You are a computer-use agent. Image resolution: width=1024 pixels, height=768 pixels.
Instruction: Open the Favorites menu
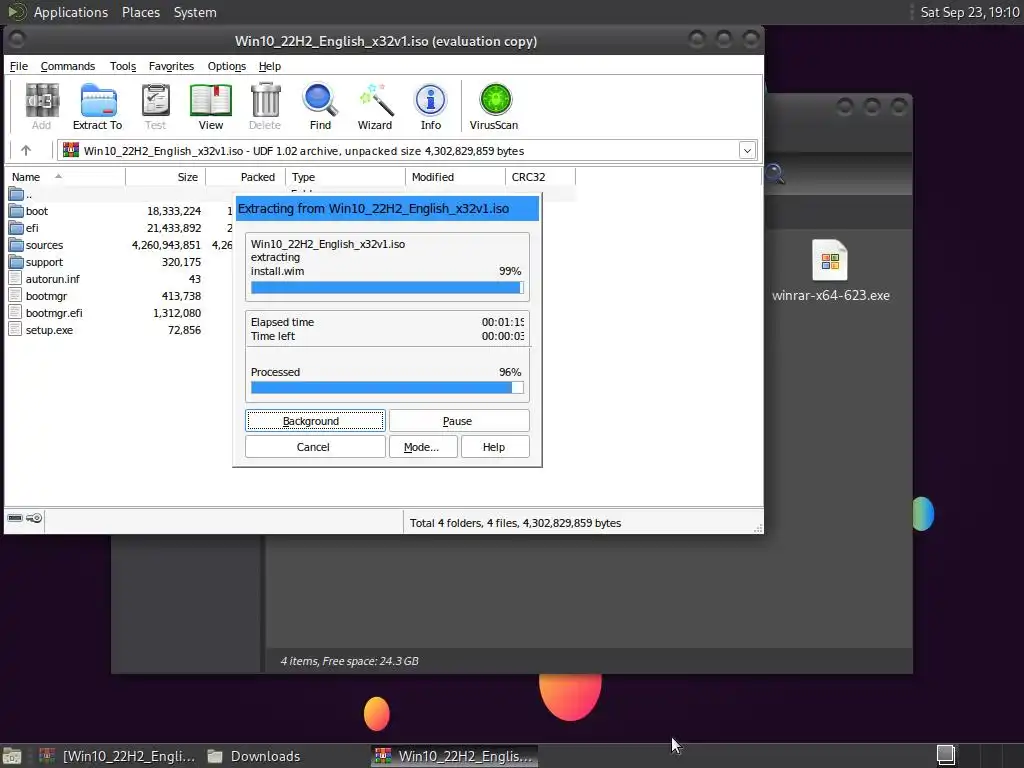pyautogui.click(x=171, y=66)
